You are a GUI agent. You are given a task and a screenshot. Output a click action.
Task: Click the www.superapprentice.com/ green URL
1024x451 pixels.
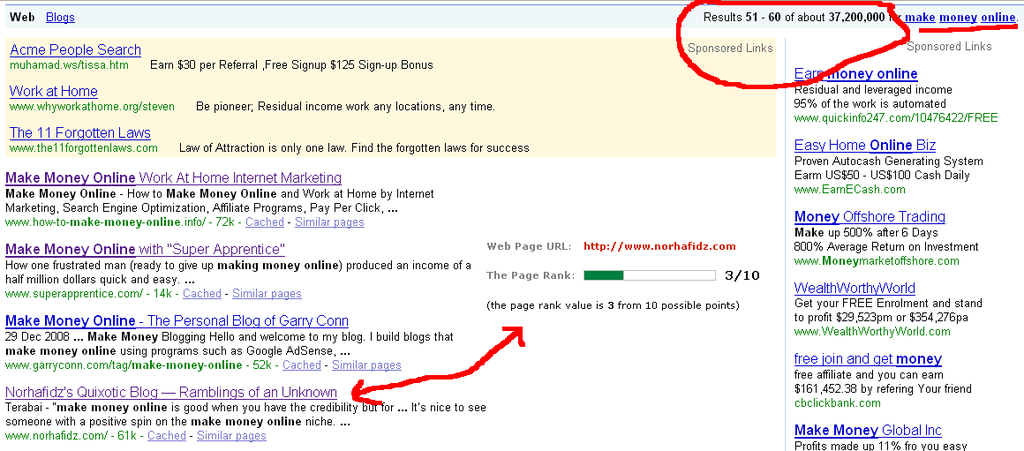point(73,294)
